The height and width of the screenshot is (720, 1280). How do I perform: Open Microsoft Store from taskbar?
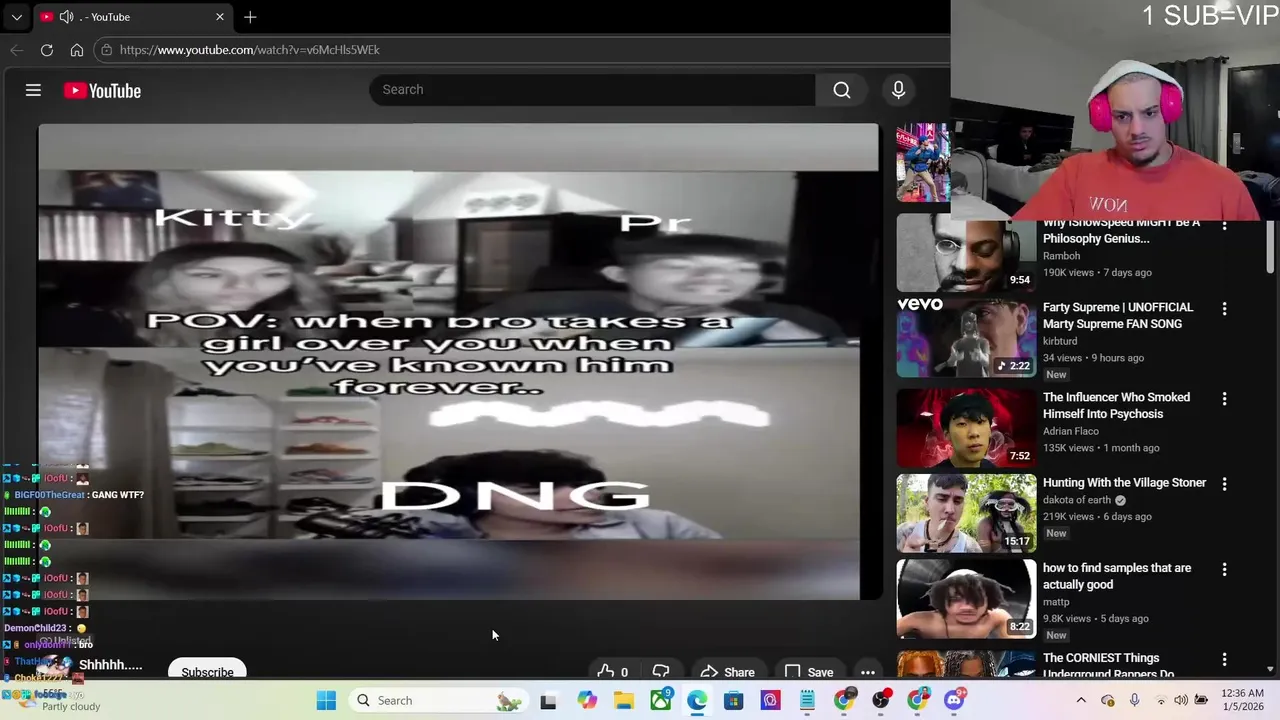click(x=733, y=701)
